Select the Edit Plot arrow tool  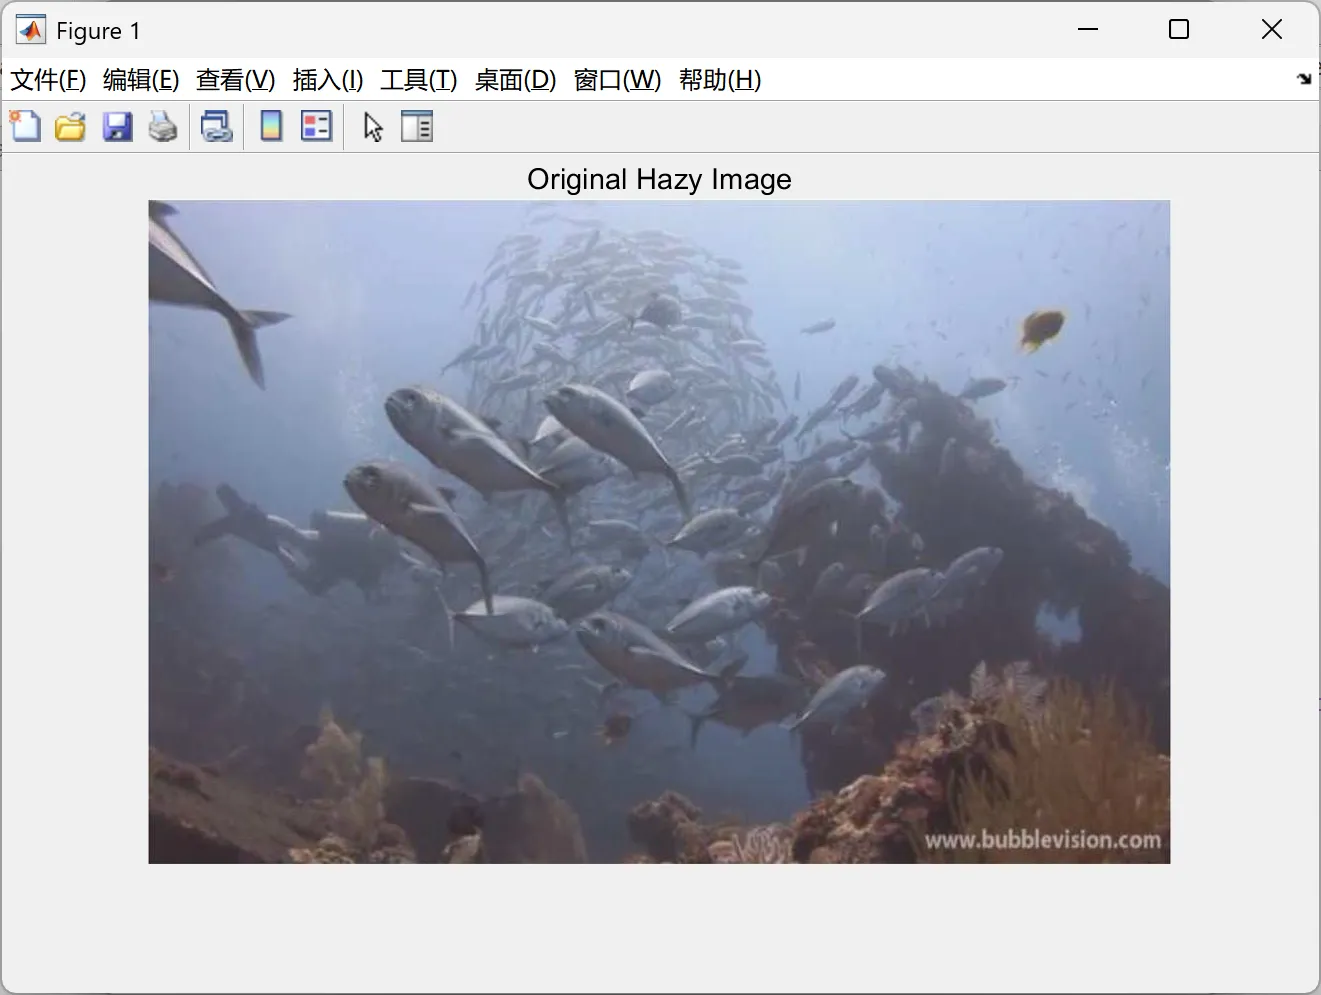(373, 127)
